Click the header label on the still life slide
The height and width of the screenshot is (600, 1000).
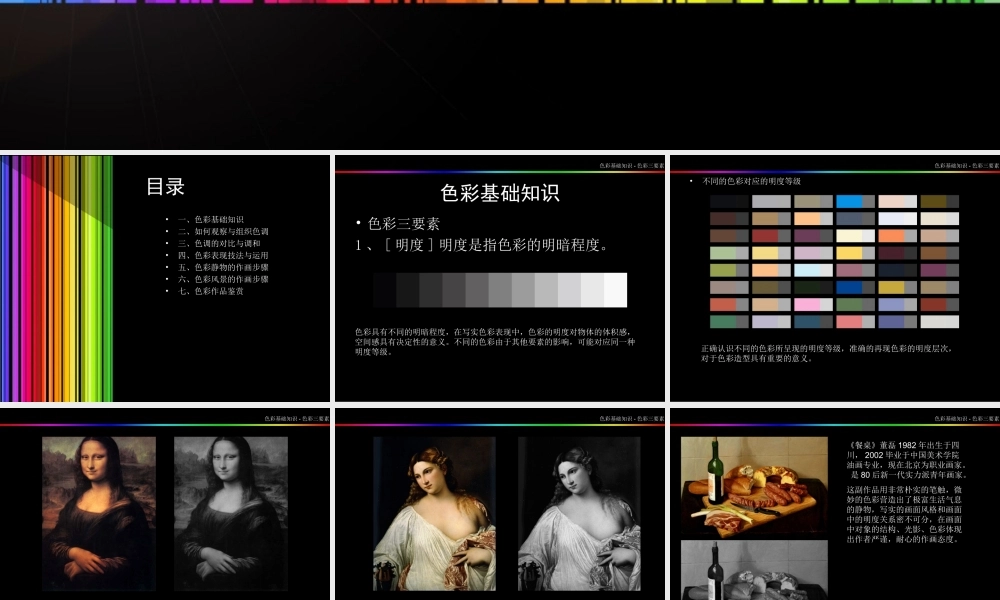(x=967, y=419)
